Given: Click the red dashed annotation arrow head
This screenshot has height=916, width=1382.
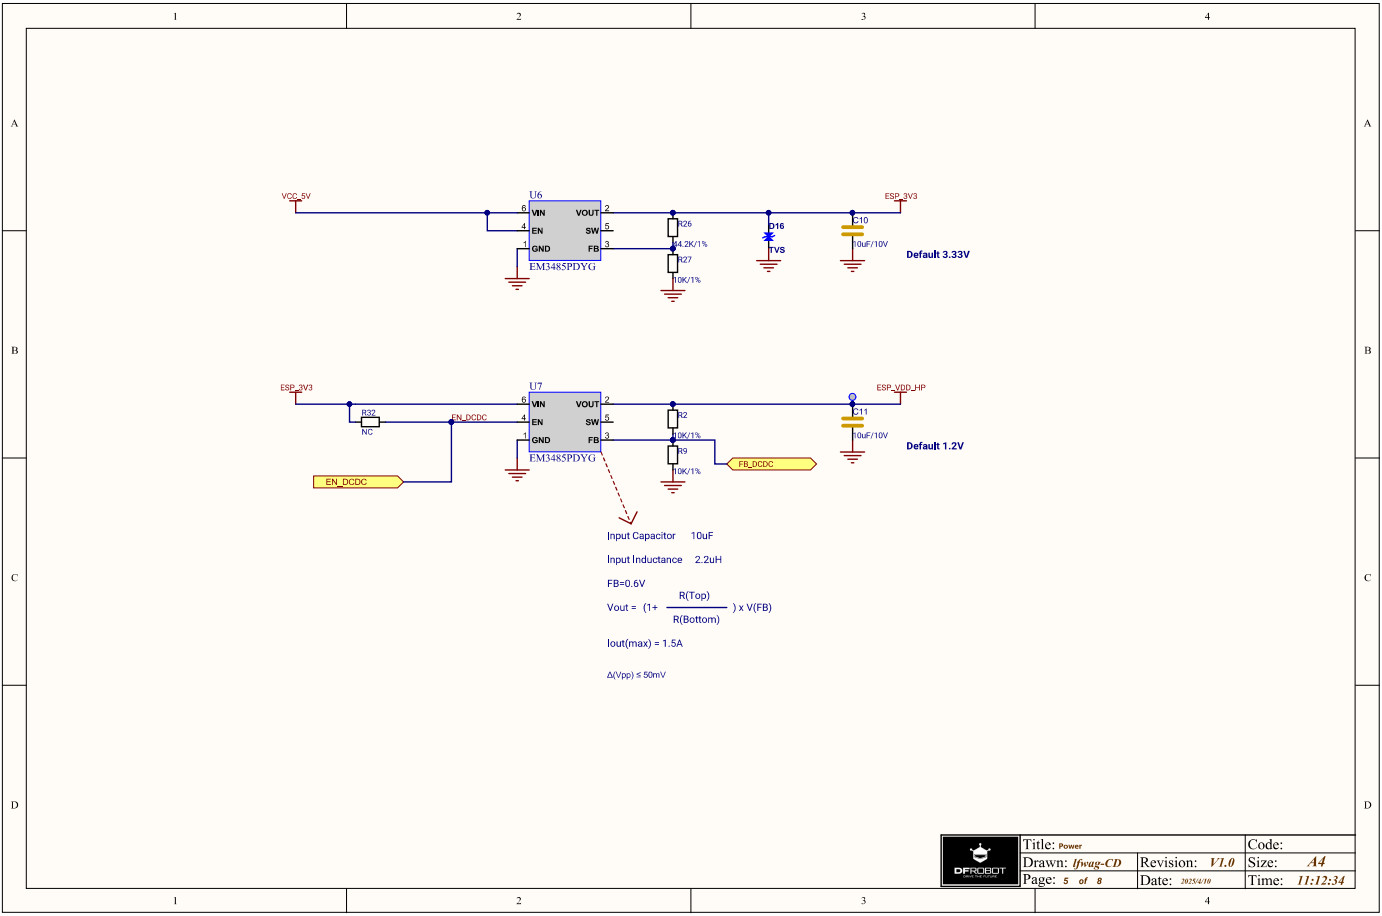Looking at the screenshot, I should [629, 518].
